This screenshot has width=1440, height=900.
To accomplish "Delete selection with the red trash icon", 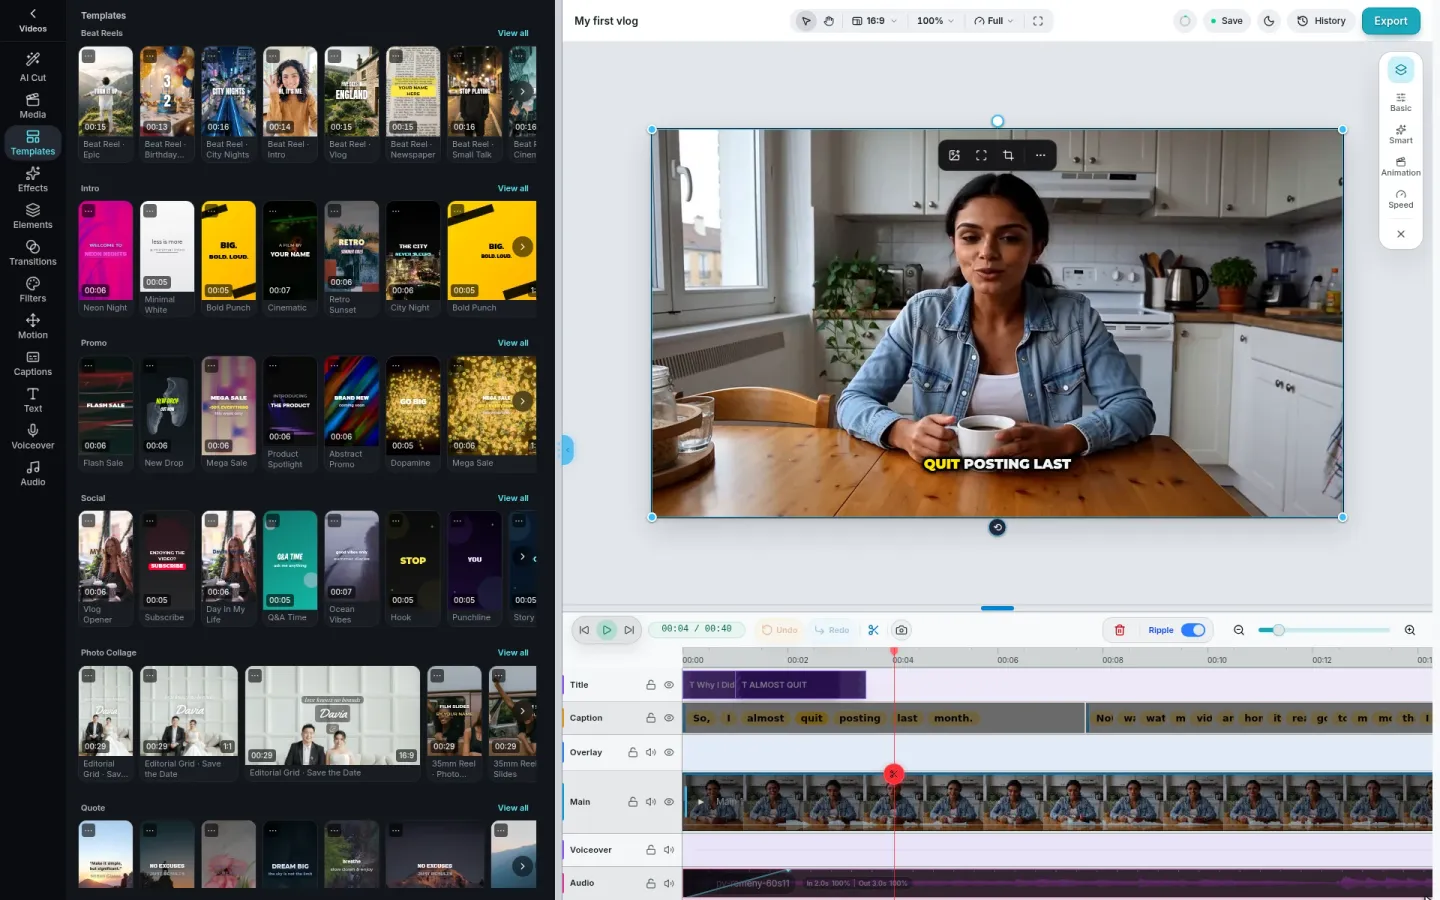I will [1120, 630].
